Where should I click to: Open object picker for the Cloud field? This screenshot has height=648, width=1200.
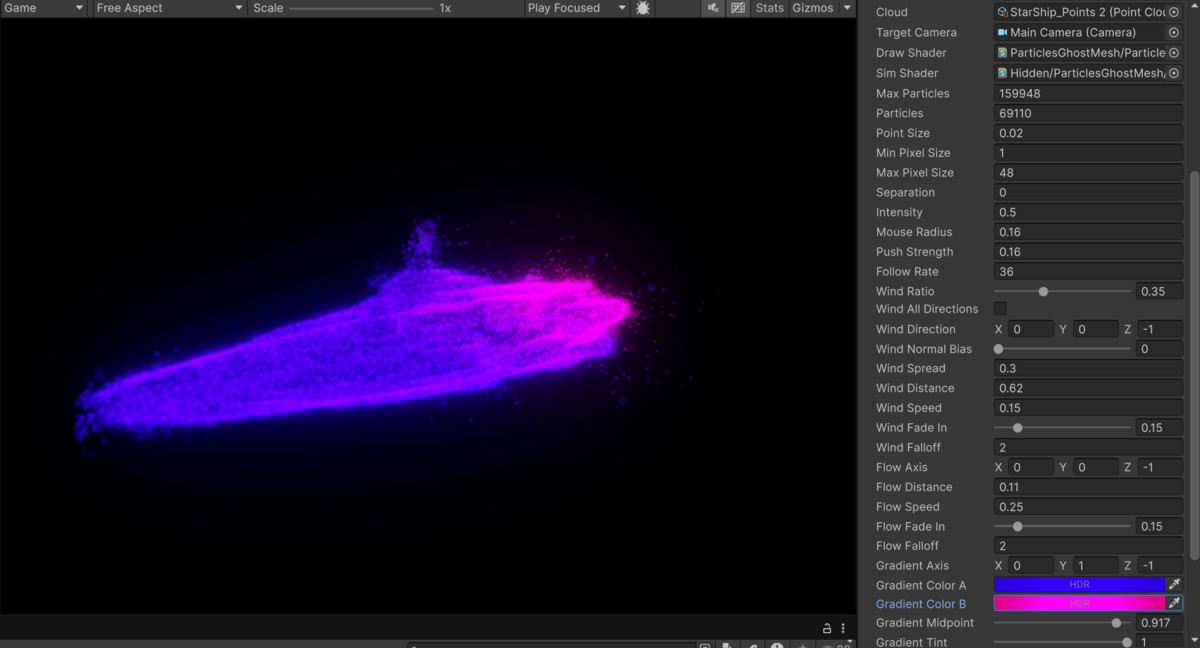(x=1174, y=12)
